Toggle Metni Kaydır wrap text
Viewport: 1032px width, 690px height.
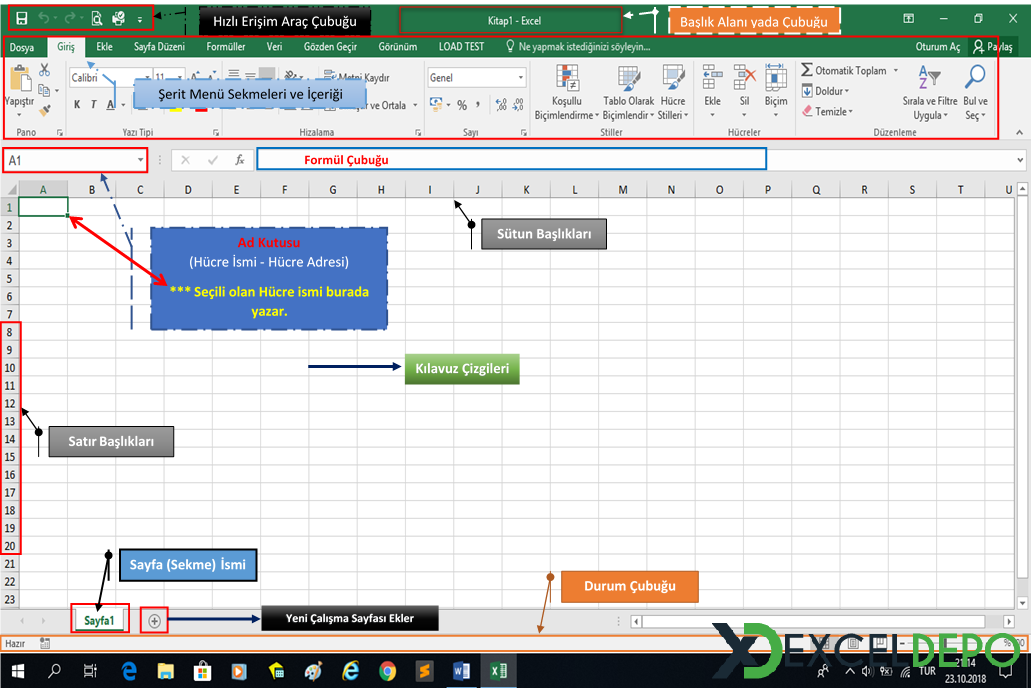pos(356,77)
